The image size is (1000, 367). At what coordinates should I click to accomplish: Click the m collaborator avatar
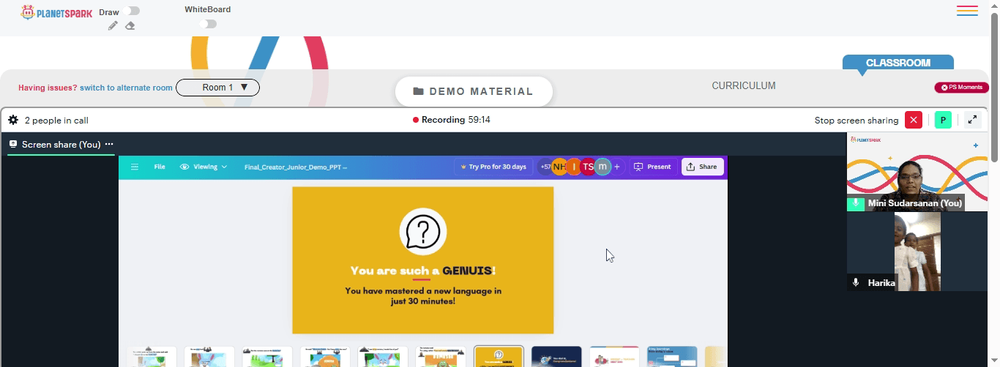[602, 167]
